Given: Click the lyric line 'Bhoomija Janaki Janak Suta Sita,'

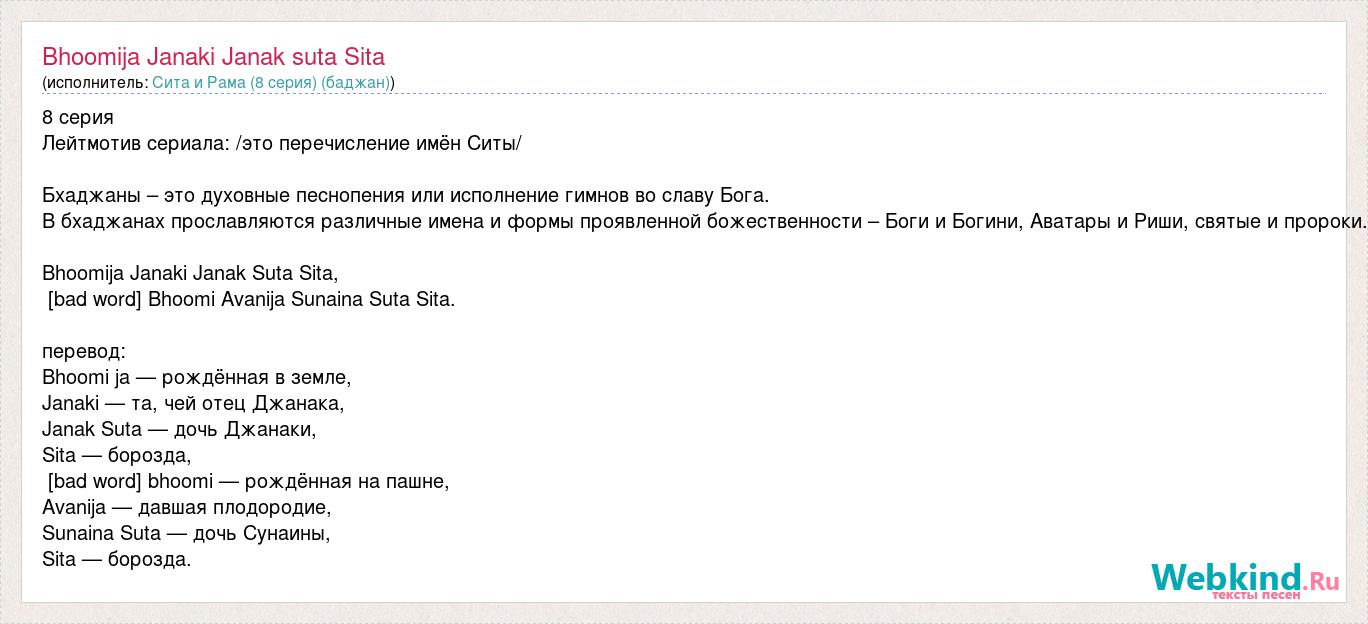Looking at the screenshot, I should coord(190,273).
